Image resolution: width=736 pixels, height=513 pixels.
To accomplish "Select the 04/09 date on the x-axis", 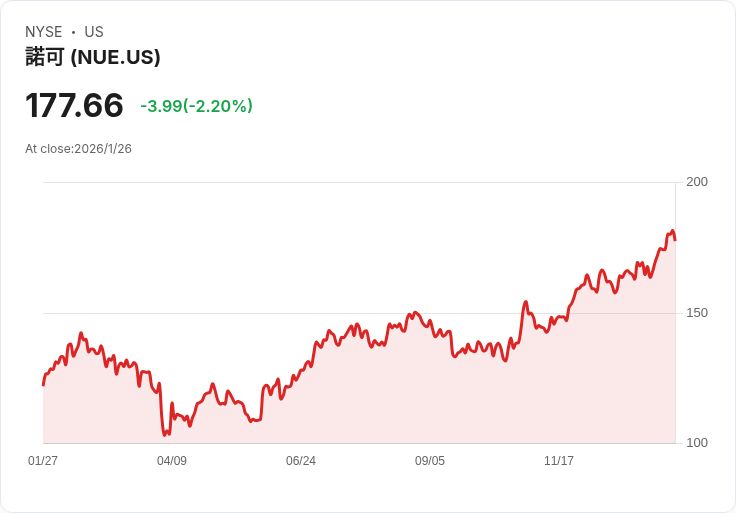I will [x=172, y=461].
